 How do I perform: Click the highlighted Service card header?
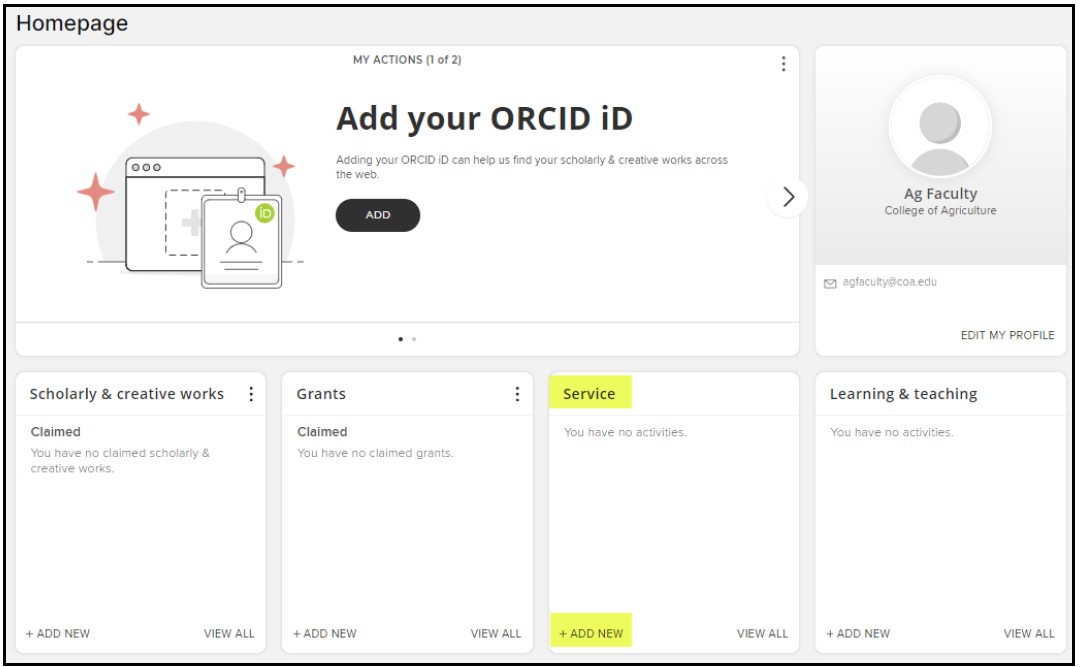coord(590,393)
